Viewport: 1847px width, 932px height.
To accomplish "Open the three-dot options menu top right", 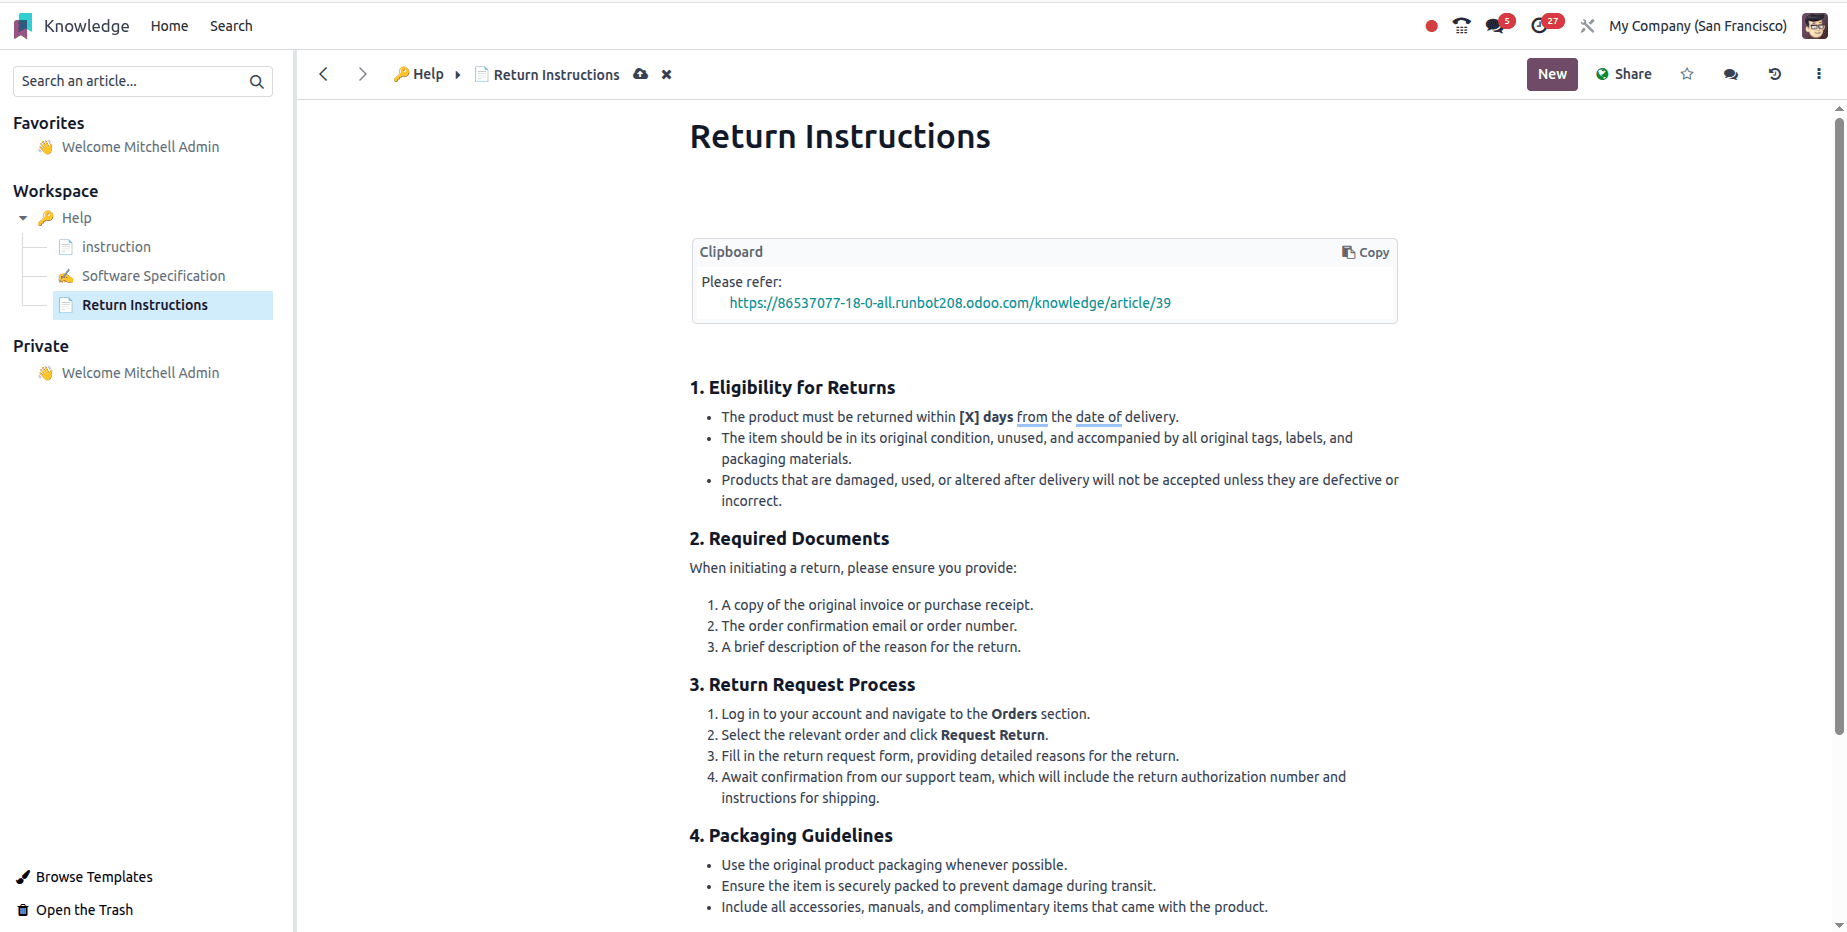I will 1820,74.
